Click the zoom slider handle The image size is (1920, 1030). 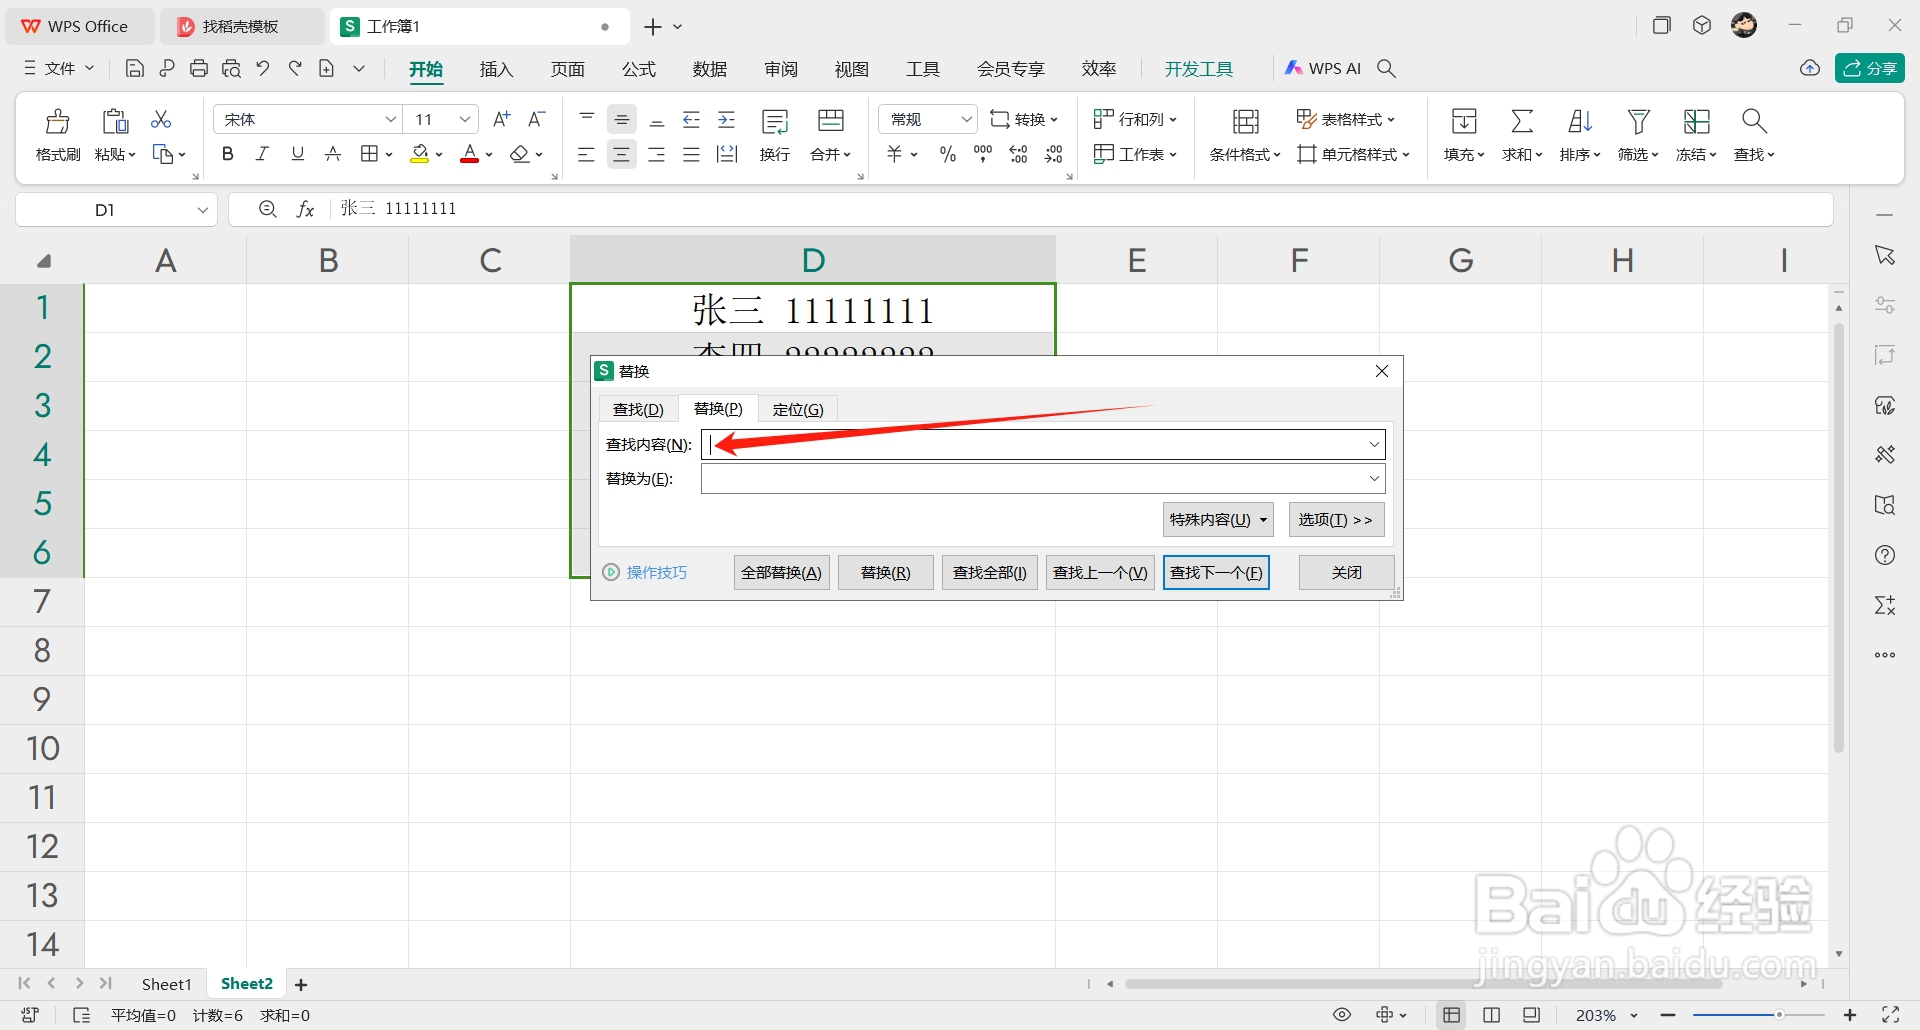pos(1779,1016)
